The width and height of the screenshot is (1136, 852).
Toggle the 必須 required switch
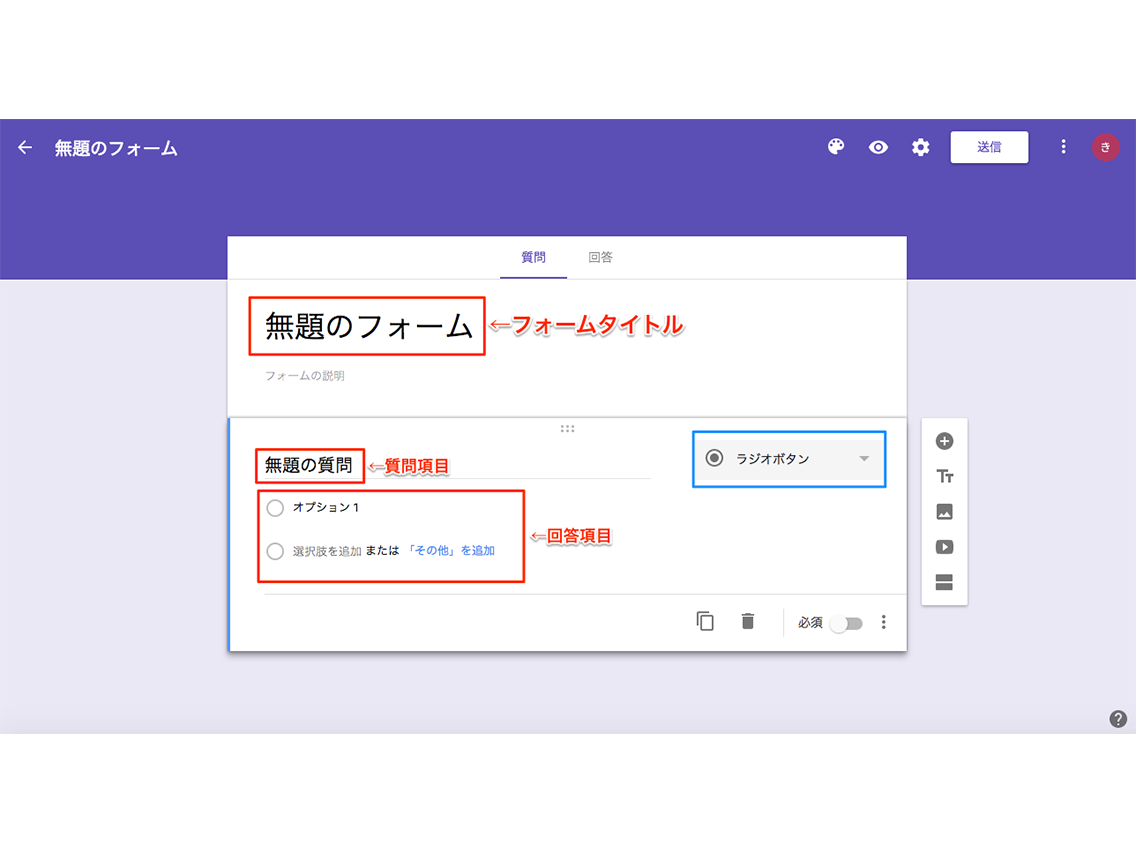[x=847, y=624]
